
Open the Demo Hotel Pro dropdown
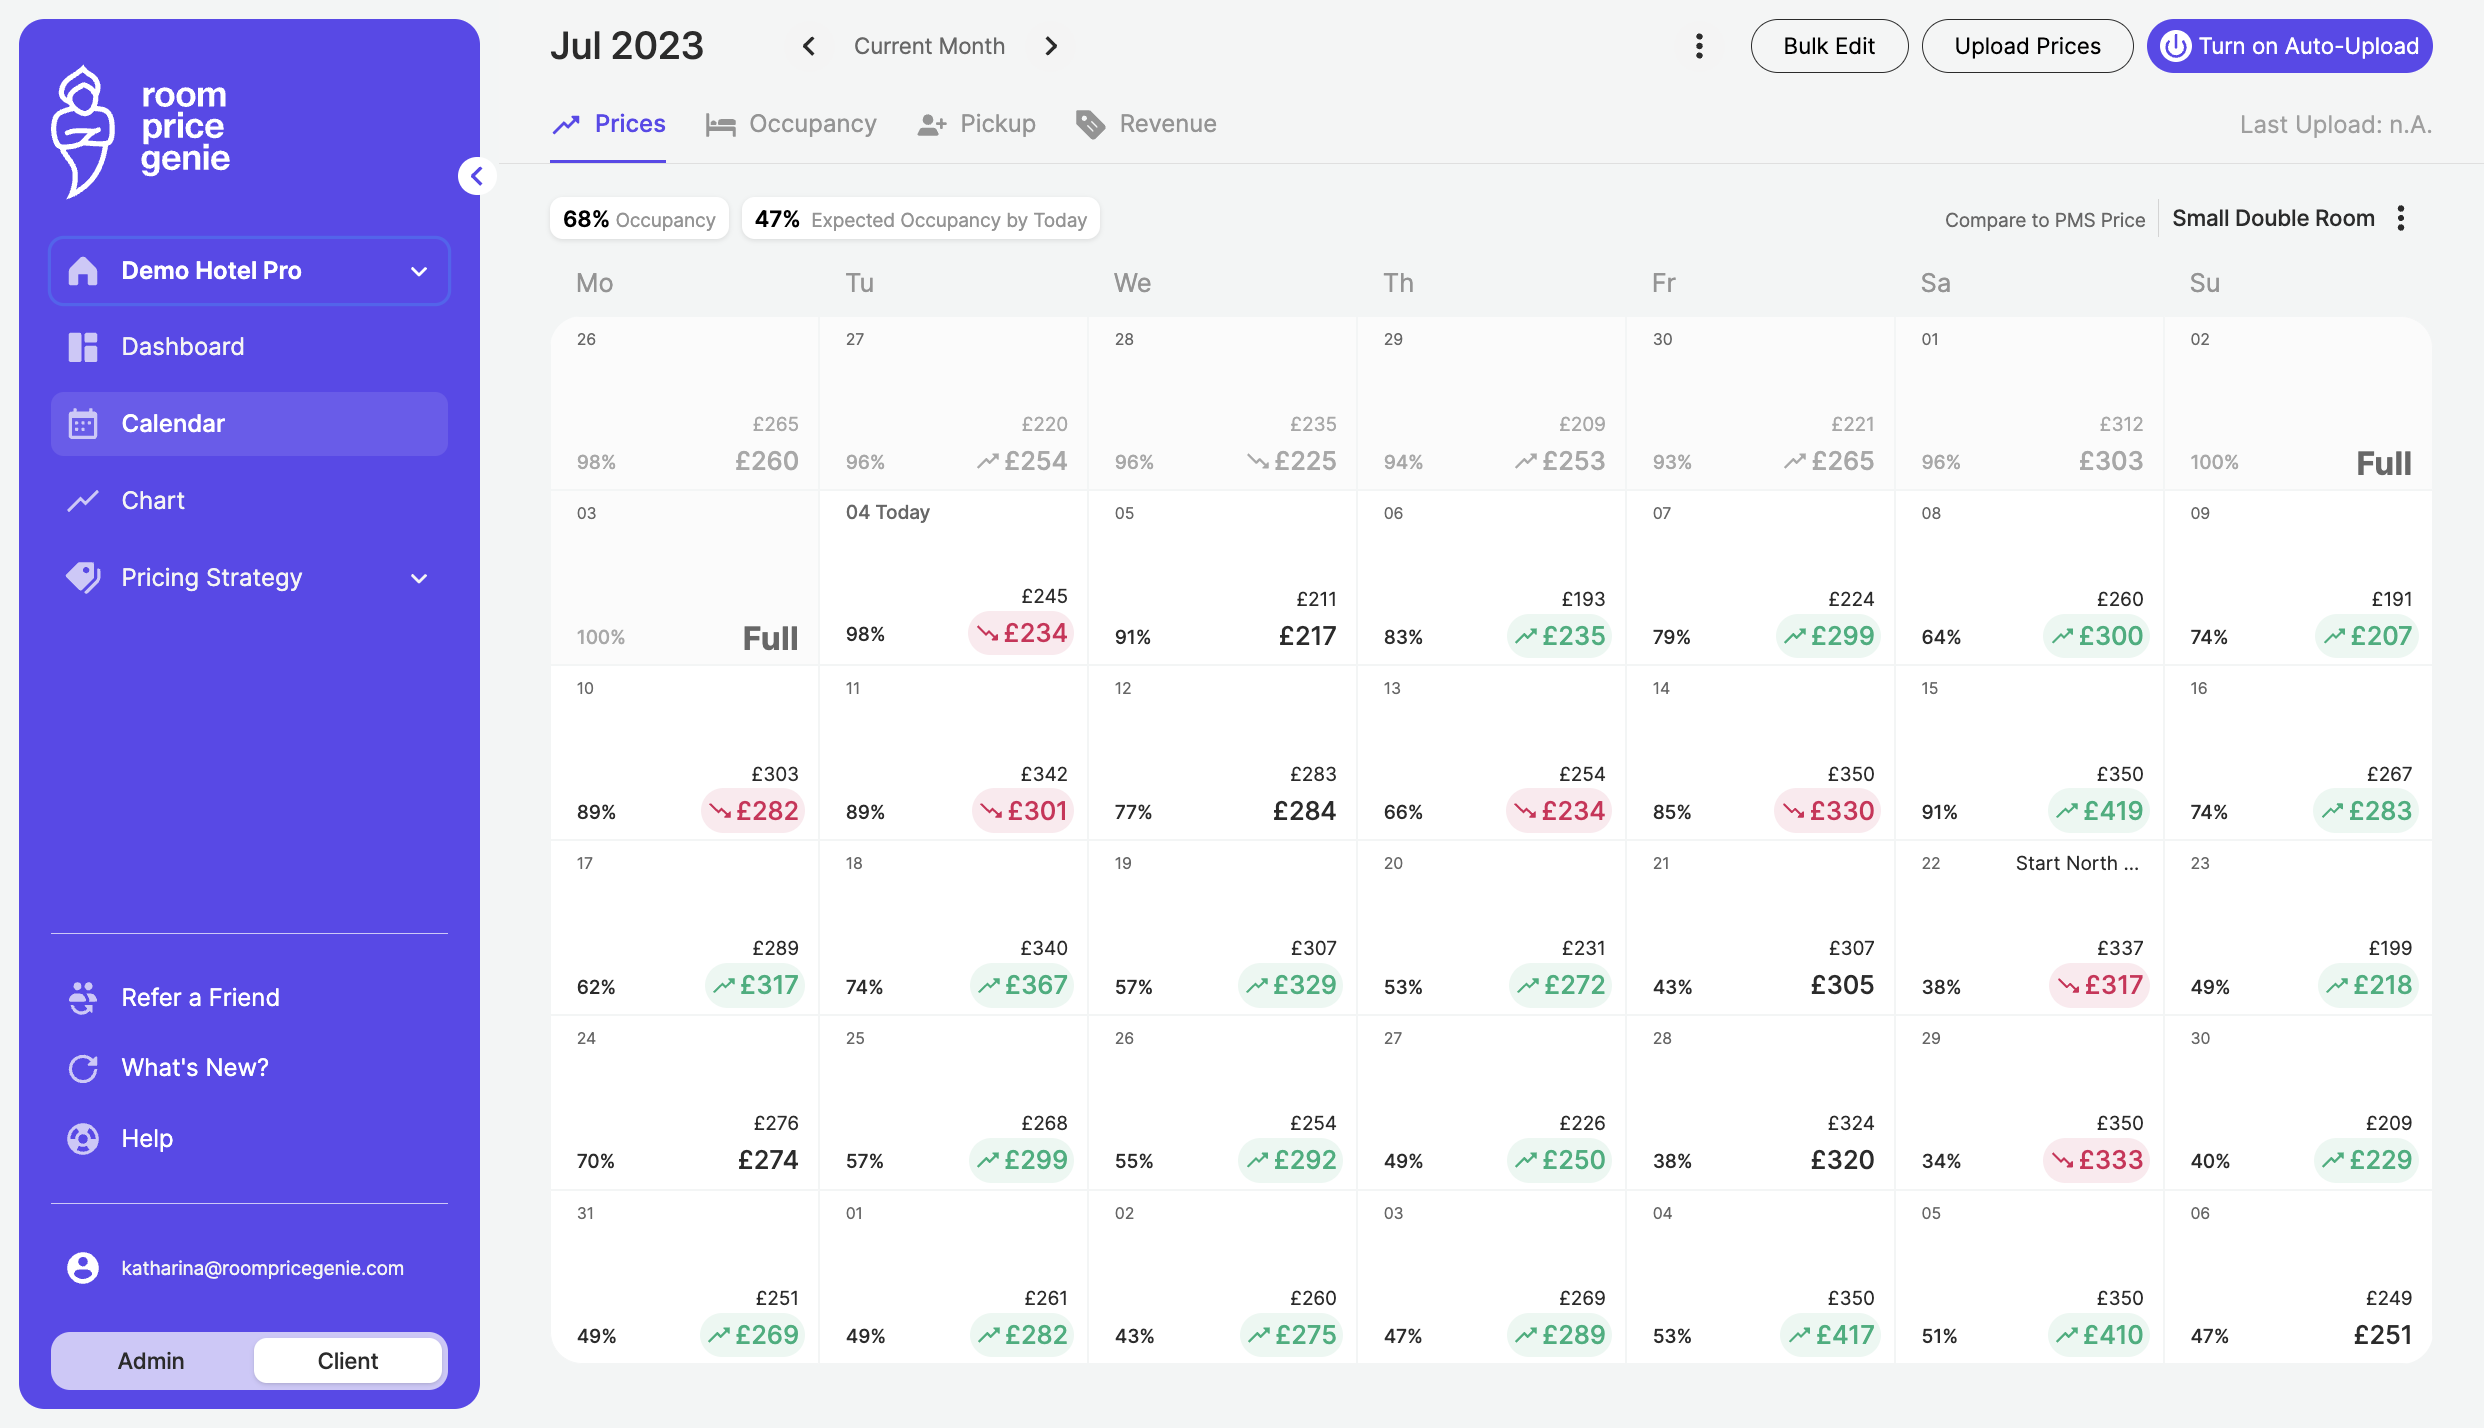tap(249, 271)
